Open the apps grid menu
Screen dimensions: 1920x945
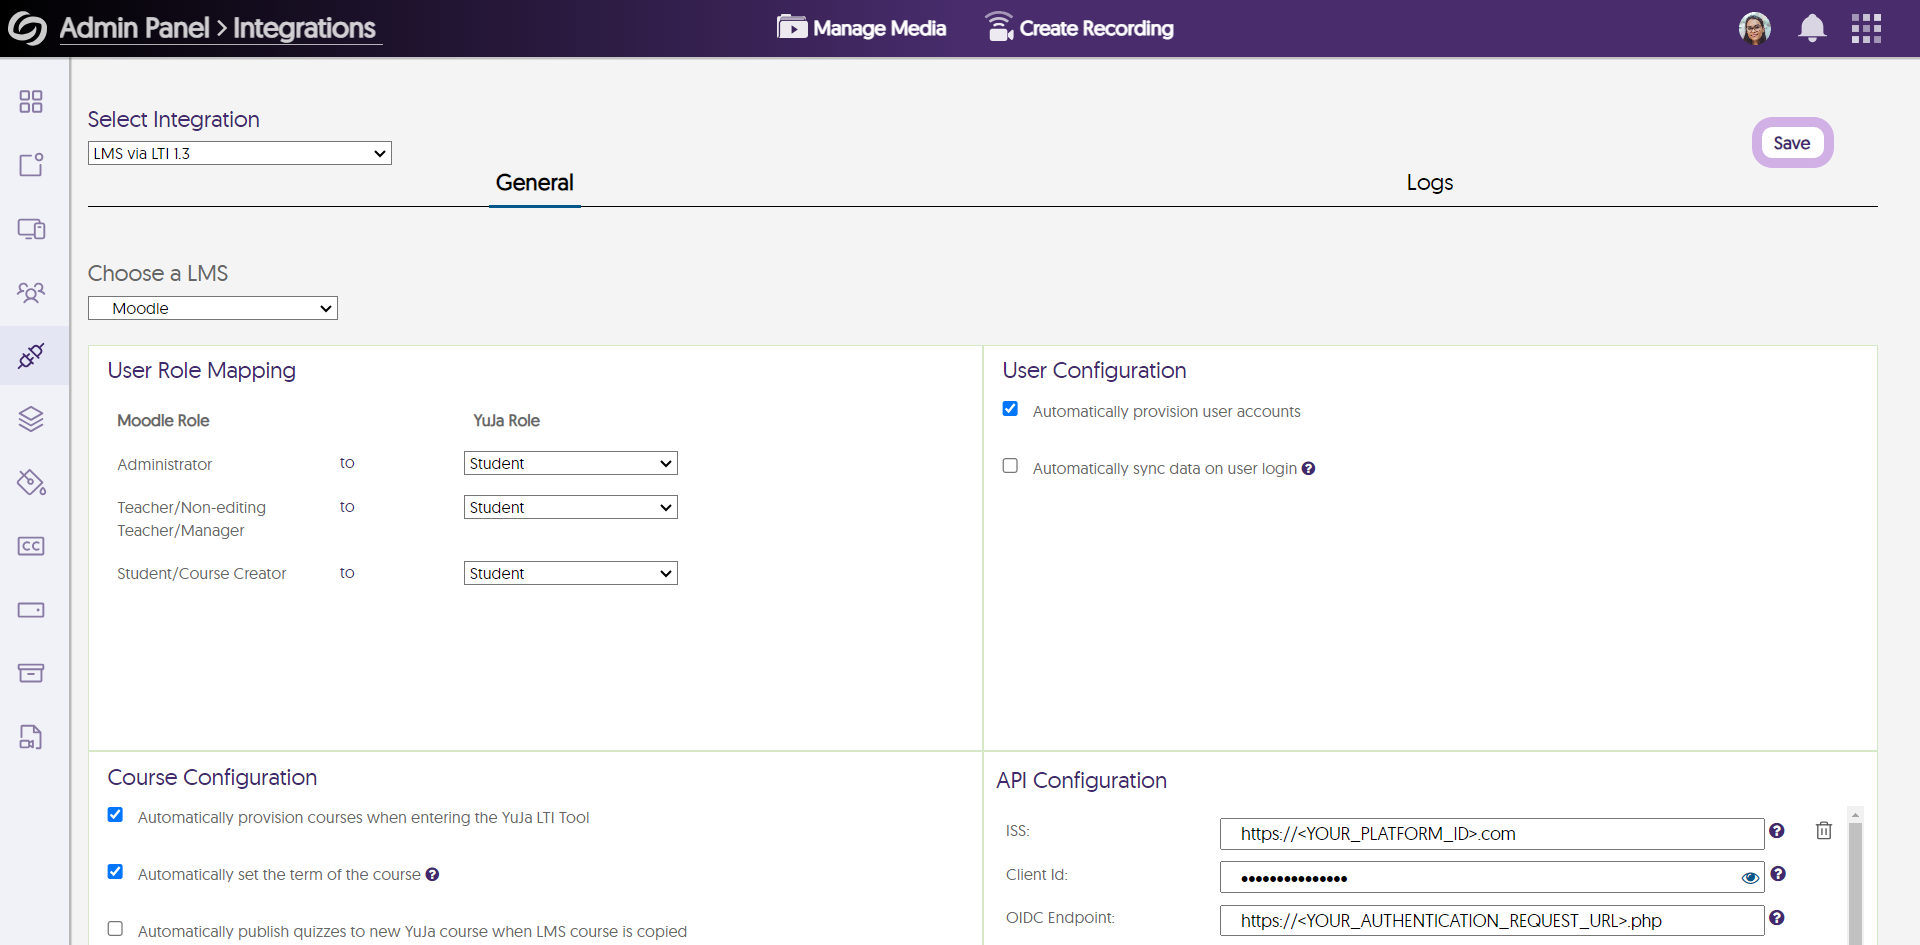click(1866, 28)
